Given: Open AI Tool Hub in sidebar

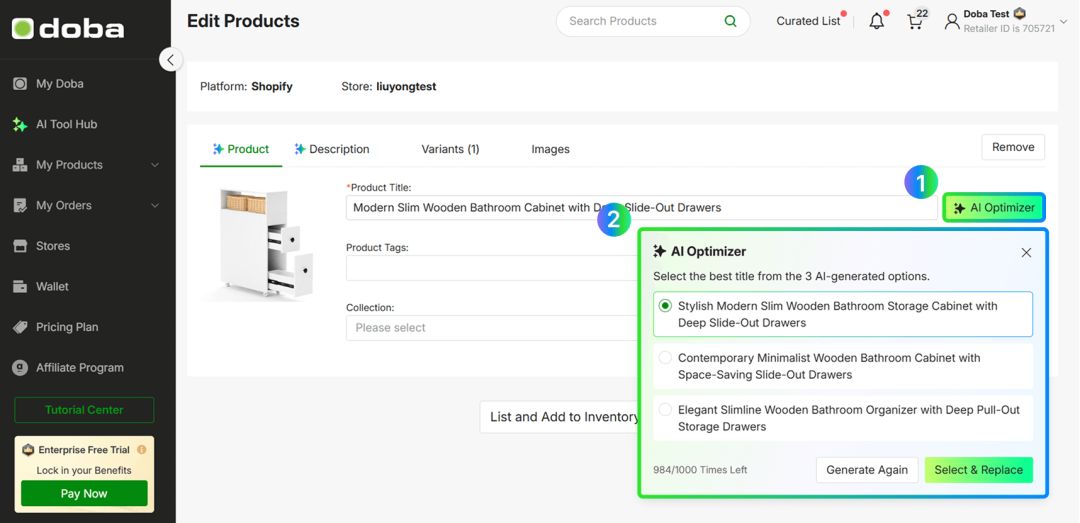Looking at the screenshot, I should click(x=66, y=124).
